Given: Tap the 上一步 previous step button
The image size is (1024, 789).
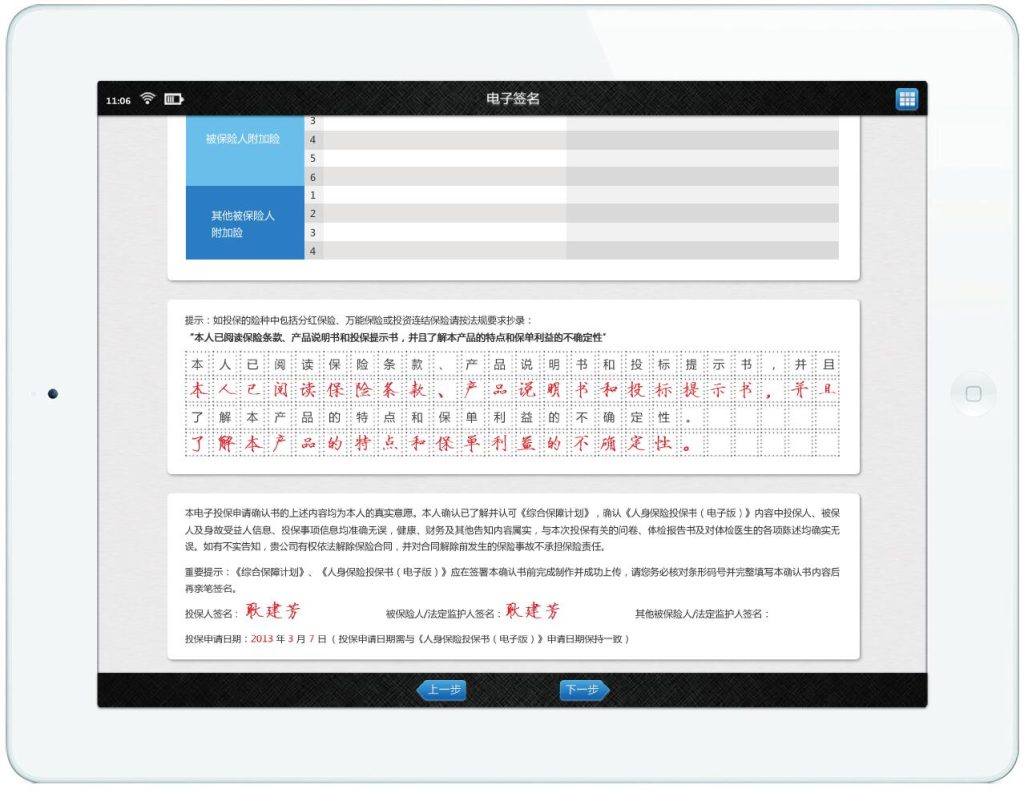Looking at the screenshot, I should (442, 690).
